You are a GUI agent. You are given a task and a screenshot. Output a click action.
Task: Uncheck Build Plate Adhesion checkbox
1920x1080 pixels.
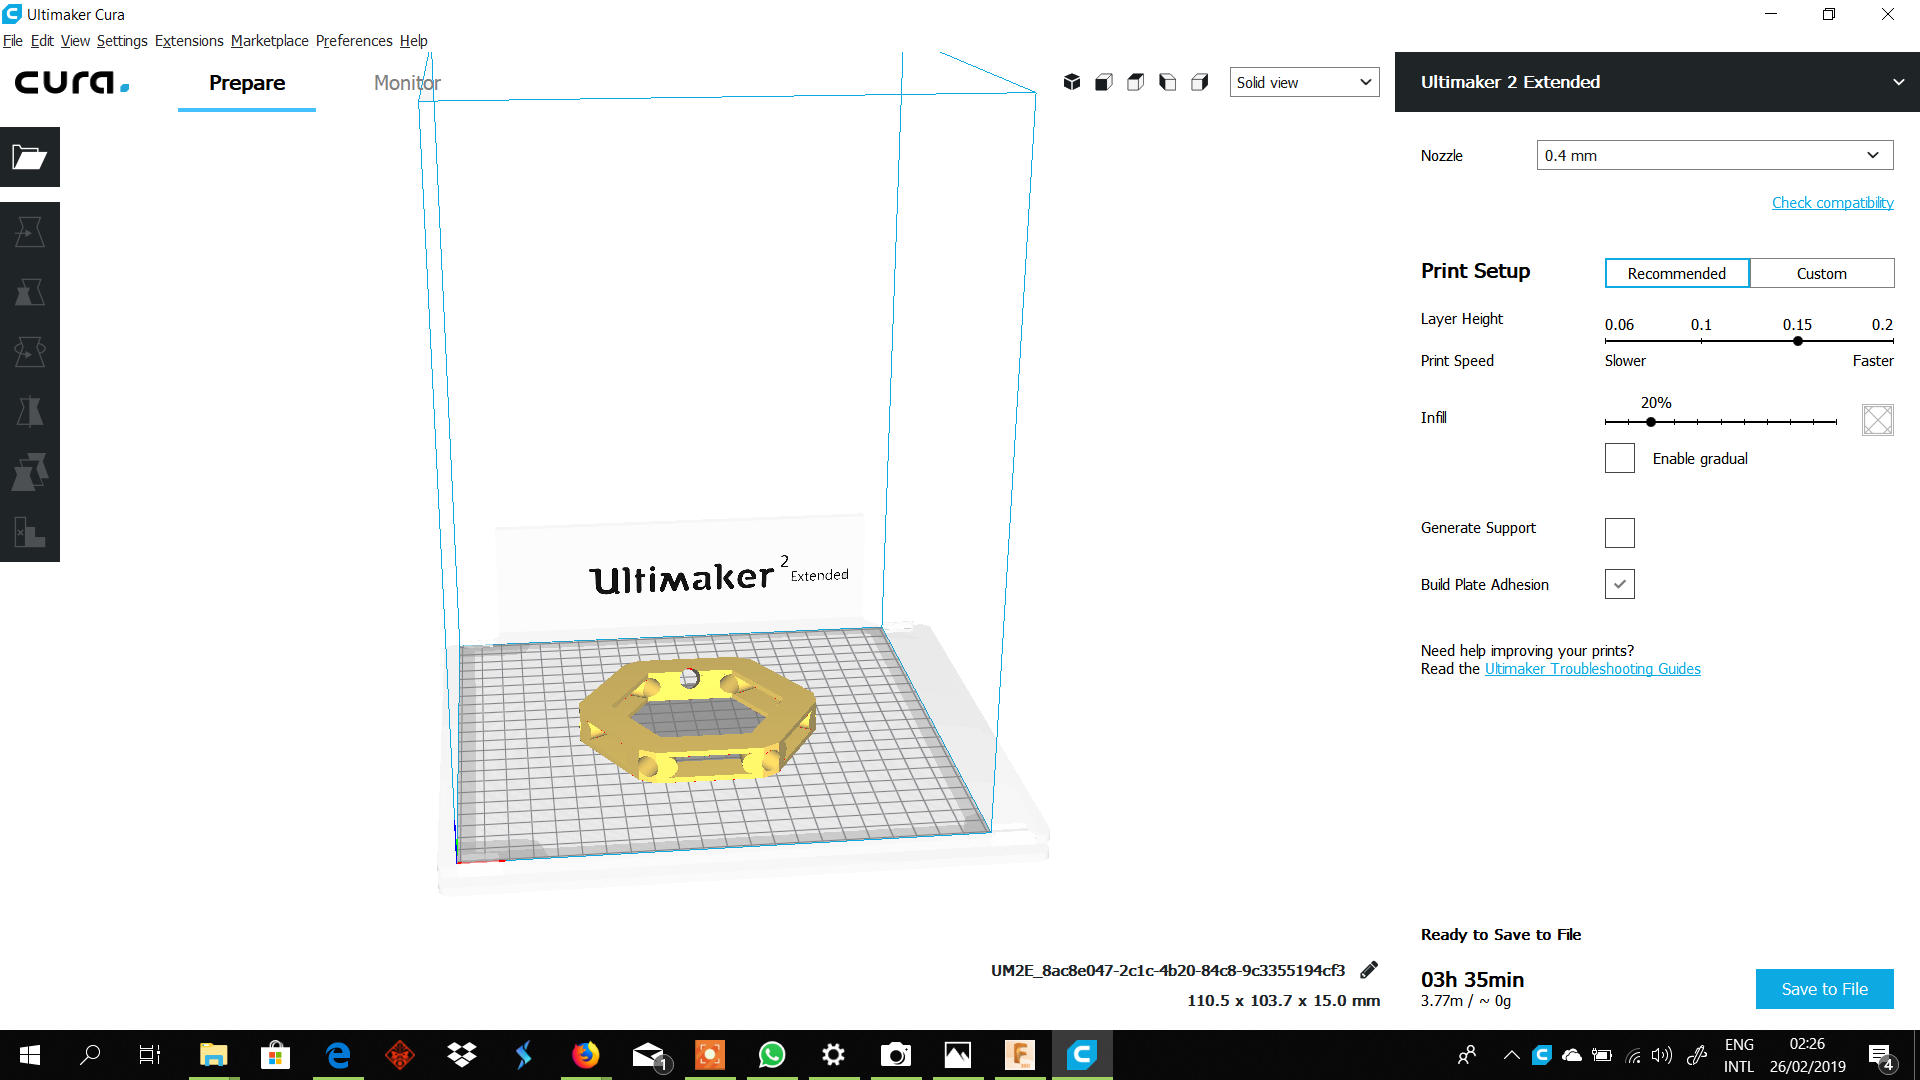1619,584
